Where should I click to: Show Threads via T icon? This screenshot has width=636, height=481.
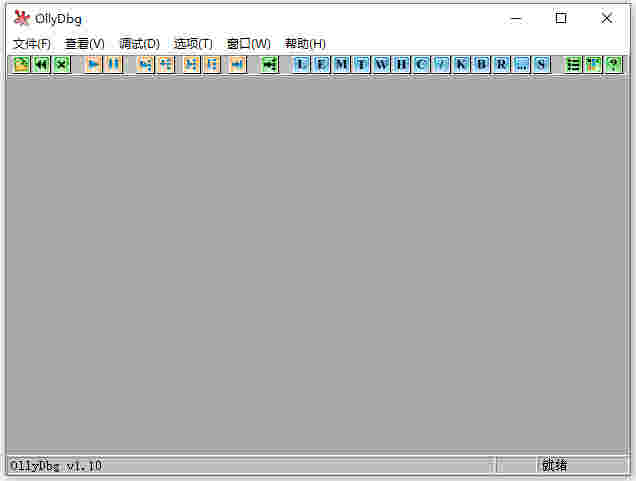pos(361,64)
